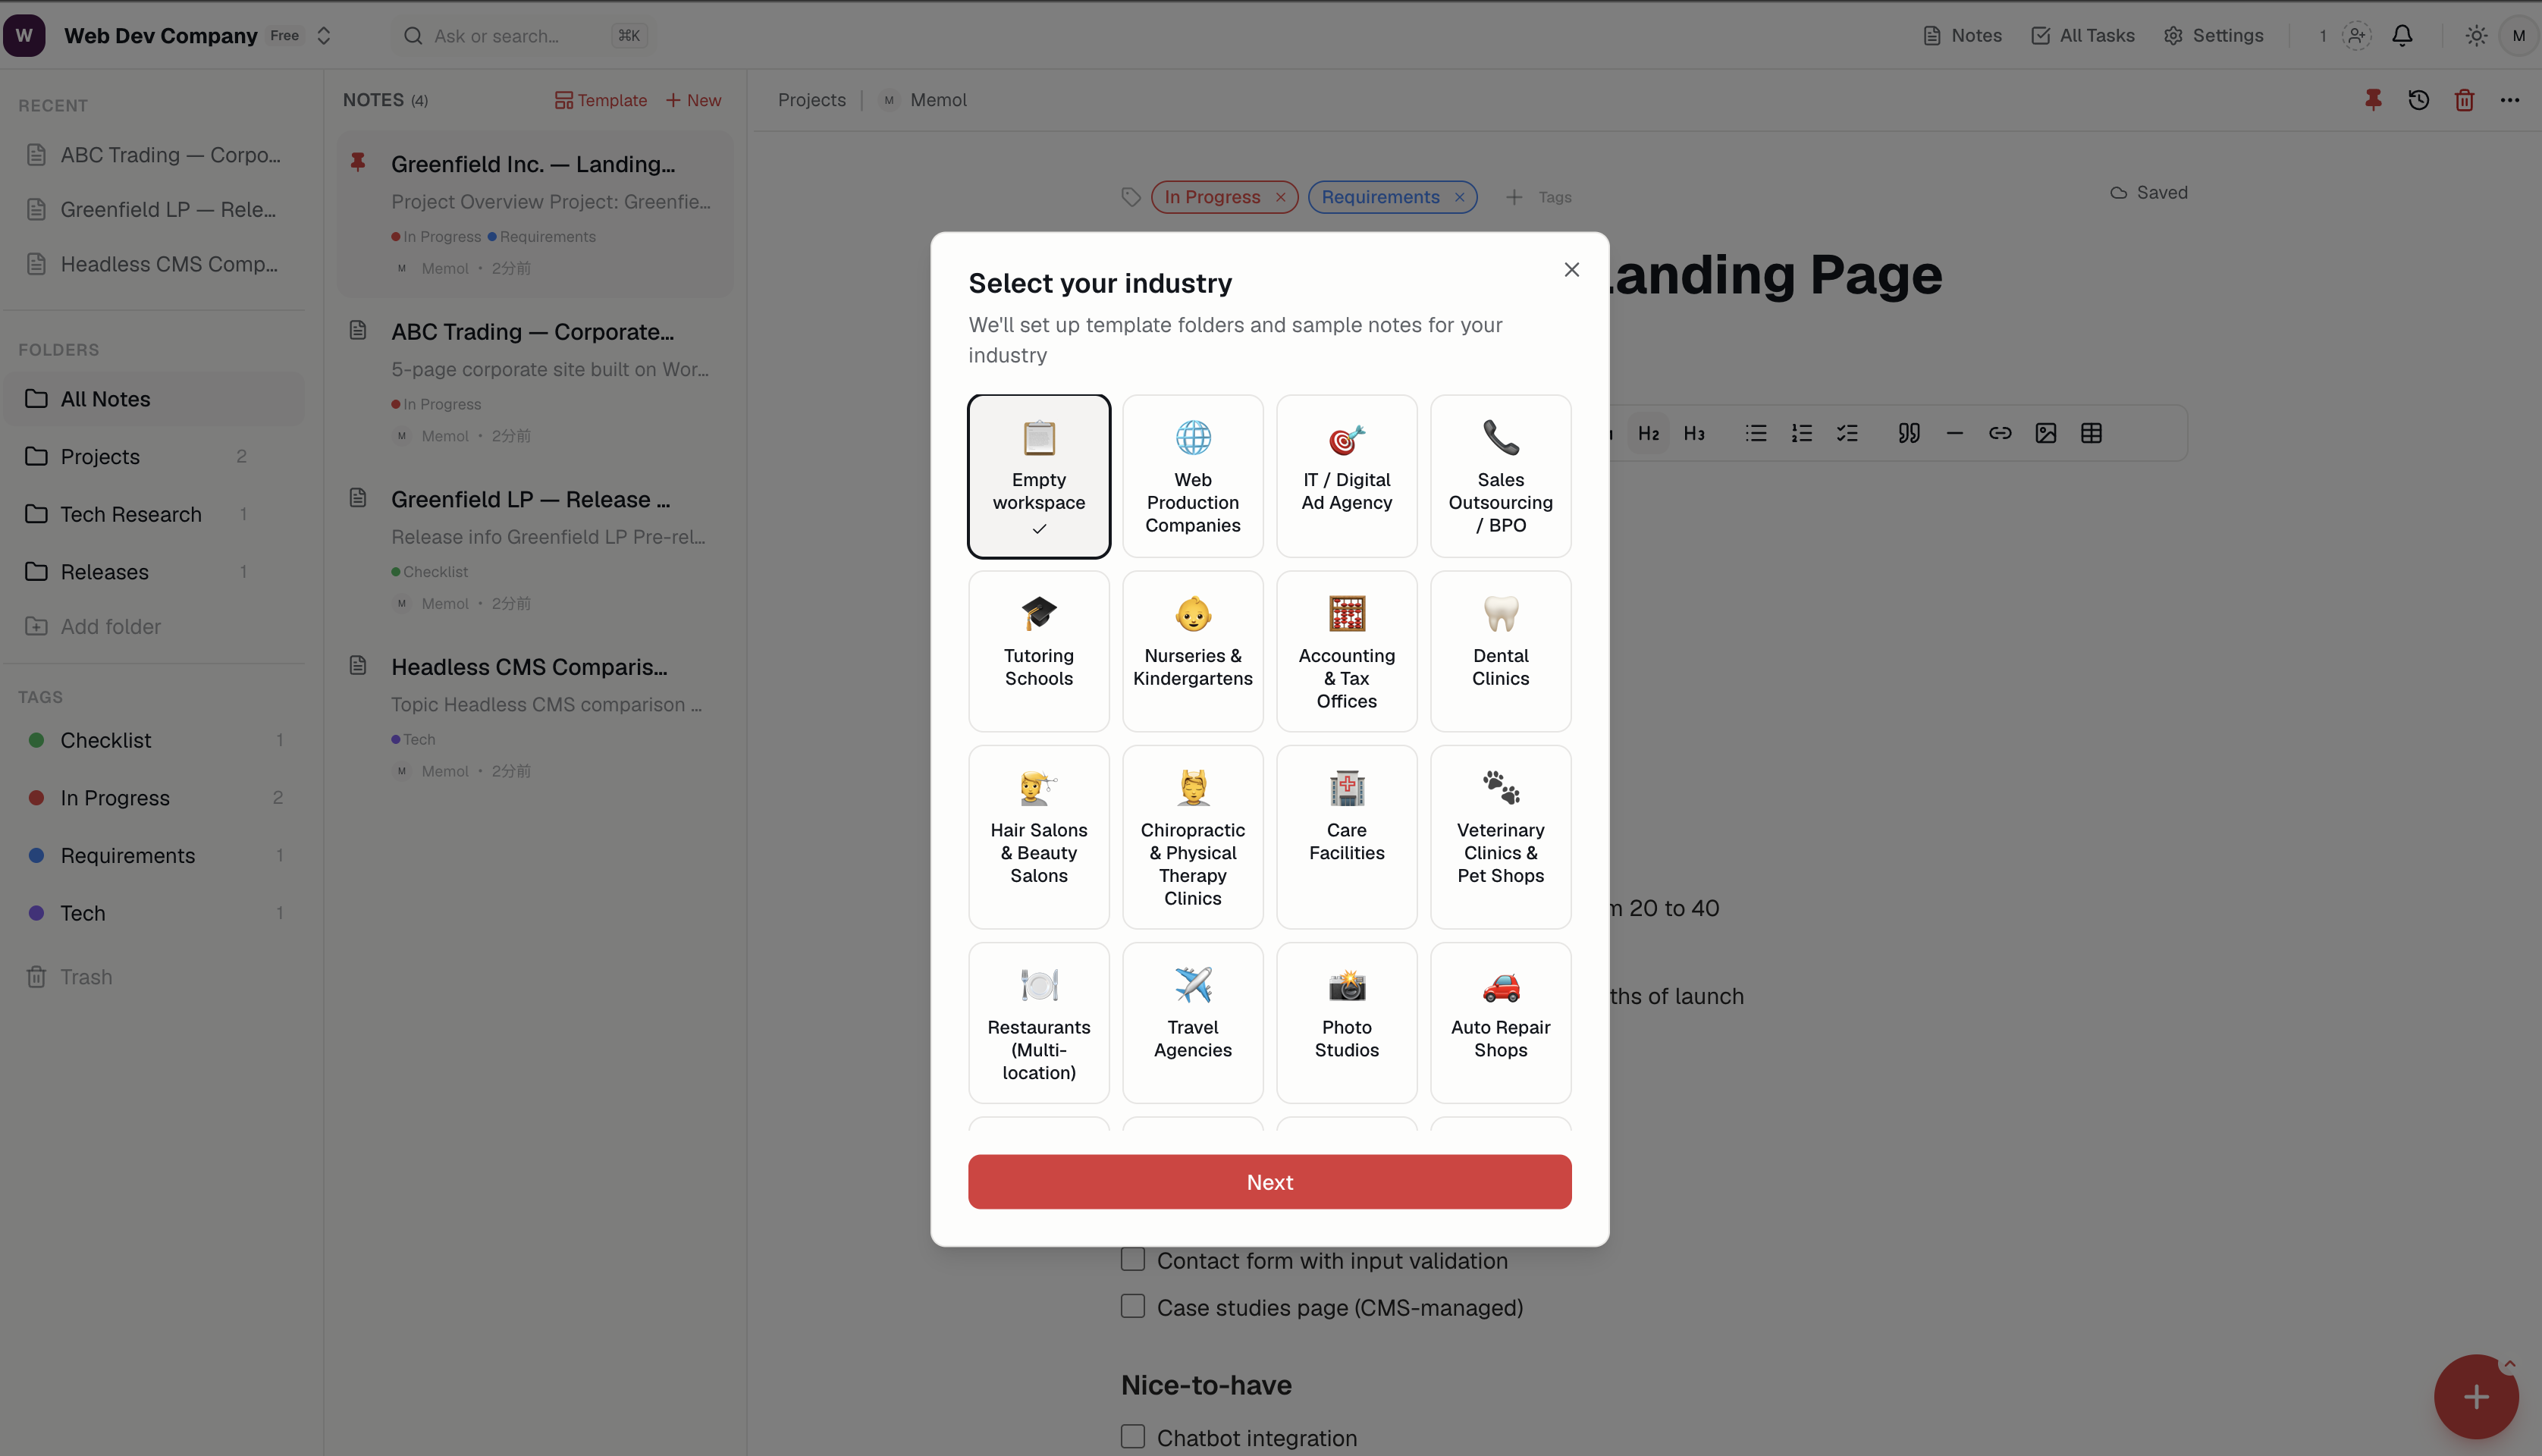
Task: Select Chiropractic & Physical Therapy Clinics card
Action: point(1192,837)
